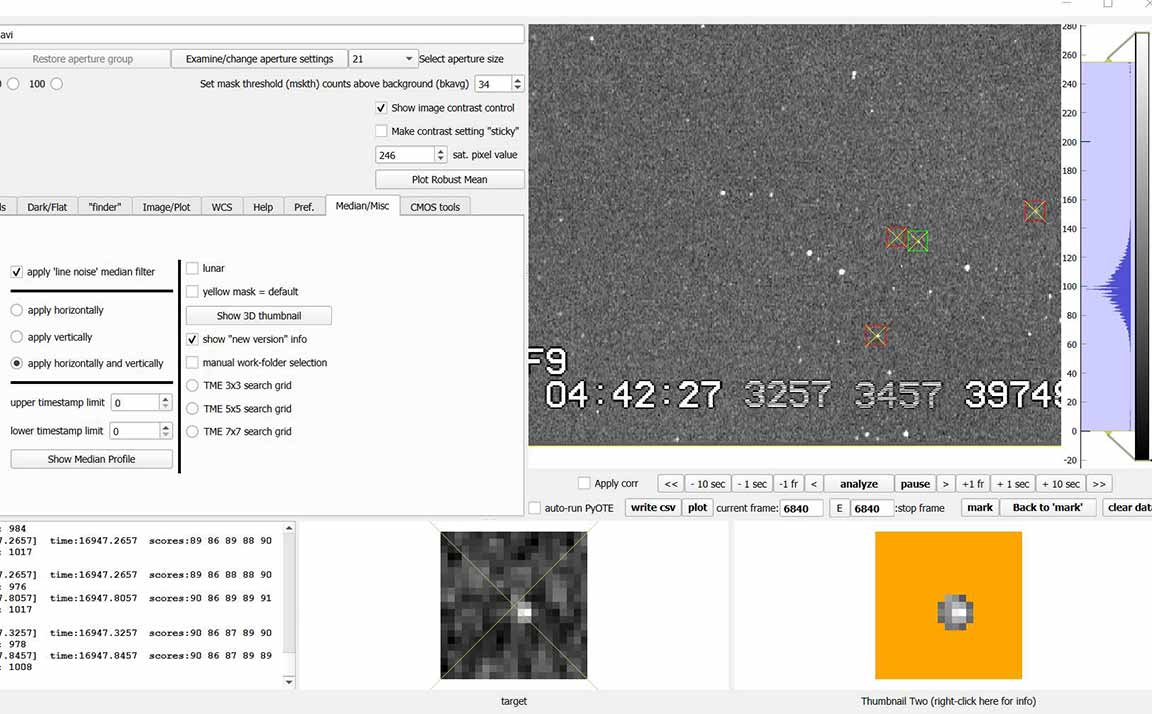The image size is (1152, 714).
Task: Decrease the sat. pixel value spinner
Action: [440, 159]
